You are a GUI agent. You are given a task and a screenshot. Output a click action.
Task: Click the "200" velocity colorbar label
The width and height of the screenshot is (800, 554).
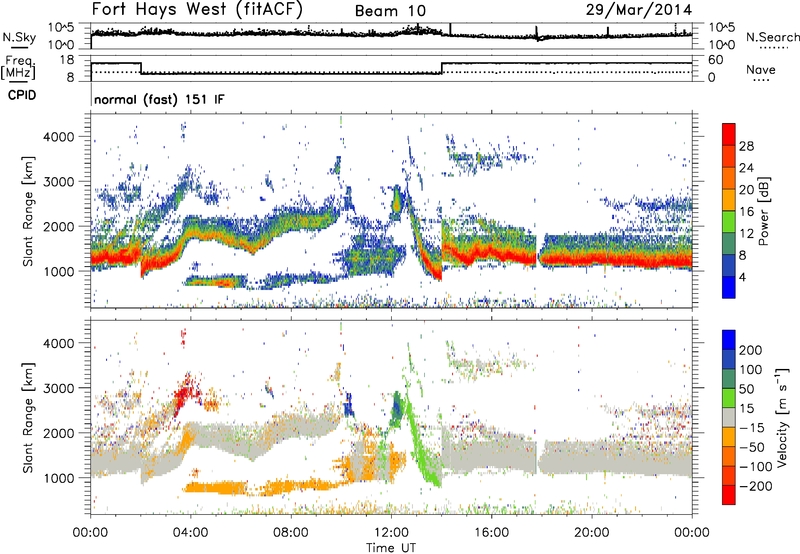point(751,350)
